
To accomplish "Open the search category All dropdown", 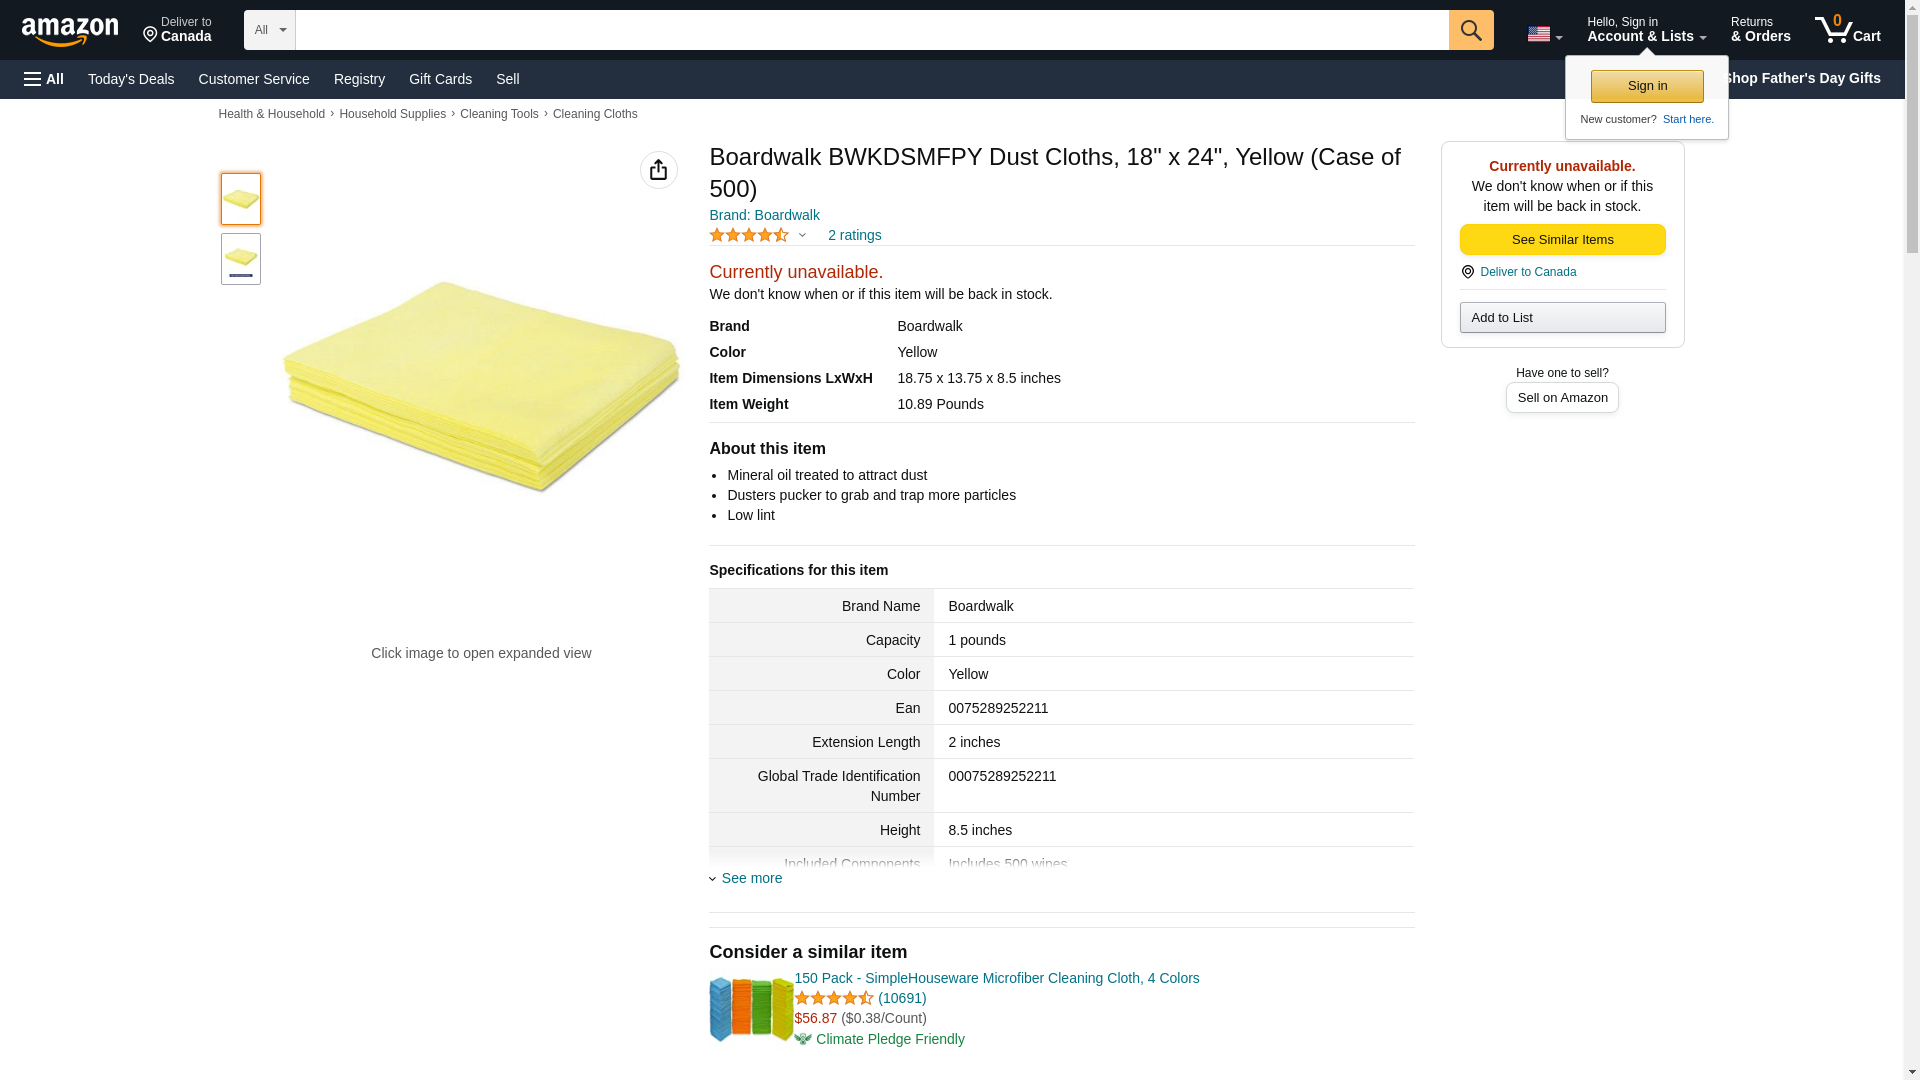I will (269, 30).
